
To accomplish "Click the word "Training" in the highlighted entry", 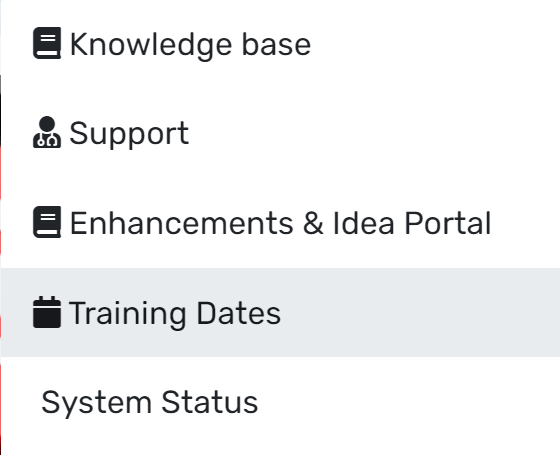I will pos(128,314).
